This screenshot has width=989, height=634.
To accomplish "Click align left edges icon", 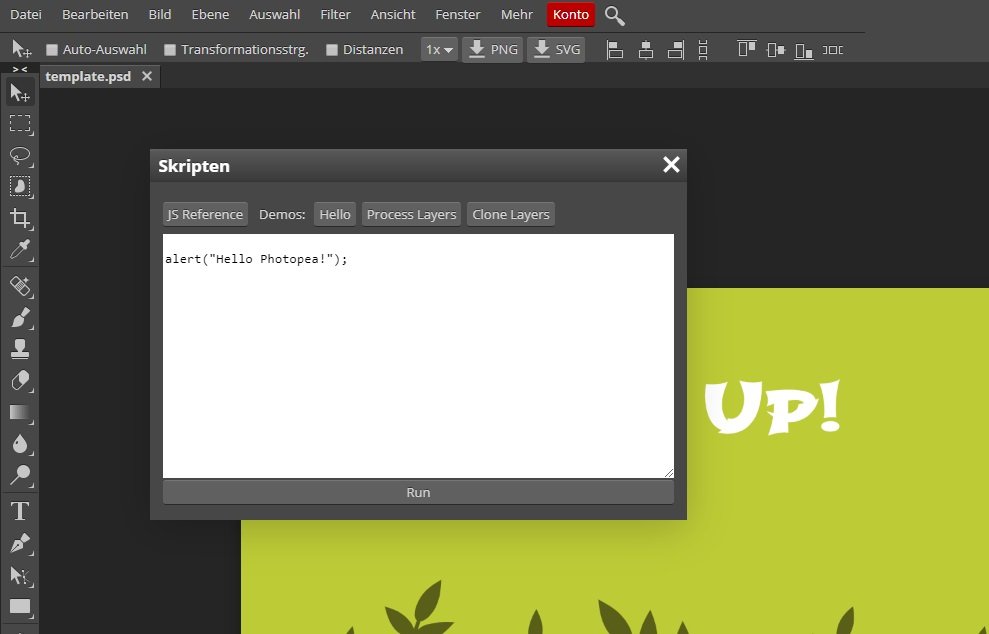I will pos(615,50).
